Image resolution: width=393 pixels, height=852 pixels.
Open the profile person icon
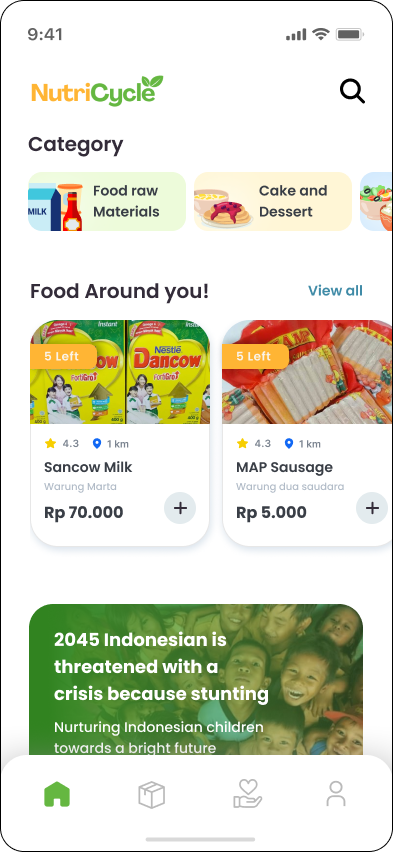click(336, 794)
